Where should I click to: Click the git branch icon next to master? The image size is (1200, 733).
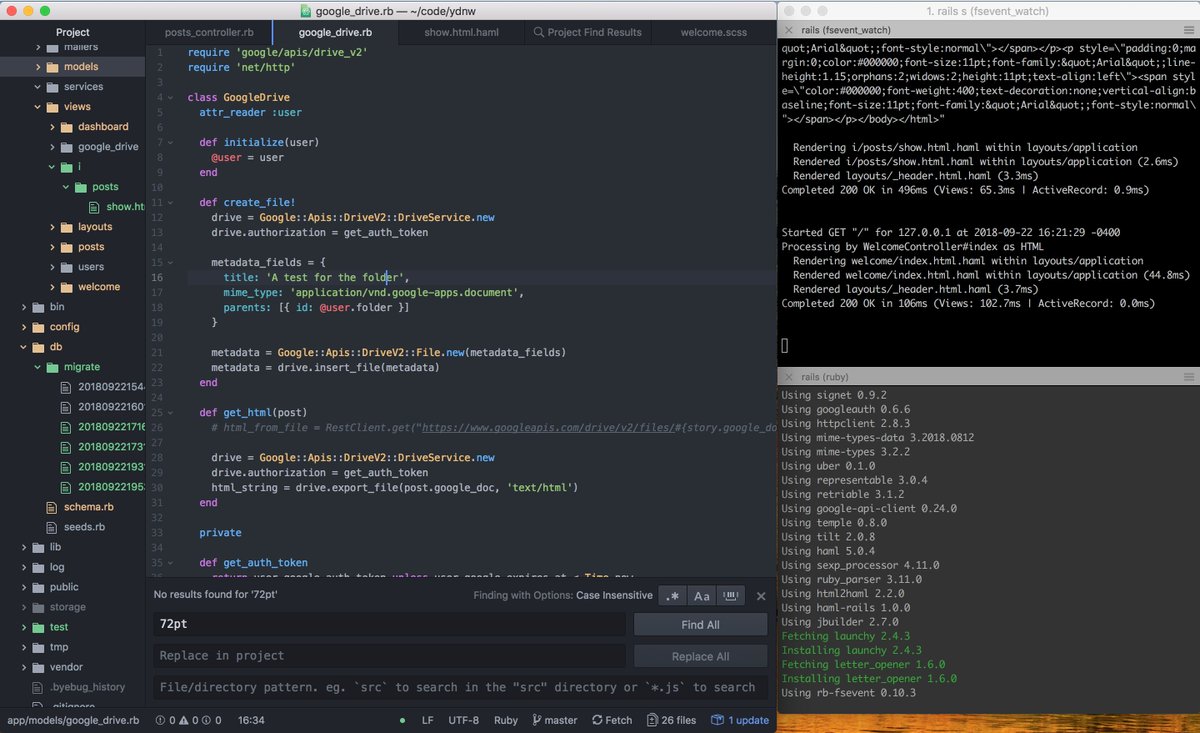(x=537, y=720)
